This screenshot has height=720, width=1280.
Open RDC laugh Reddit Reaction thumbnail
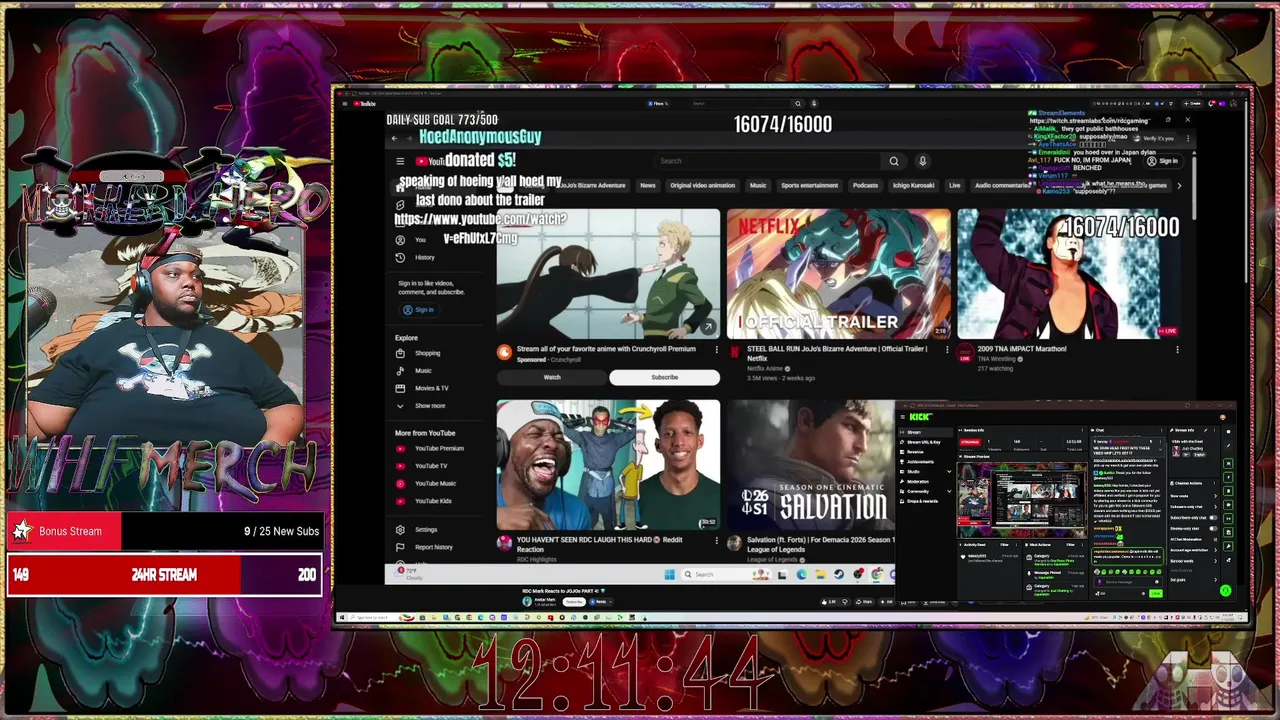(x=608, y=465)
